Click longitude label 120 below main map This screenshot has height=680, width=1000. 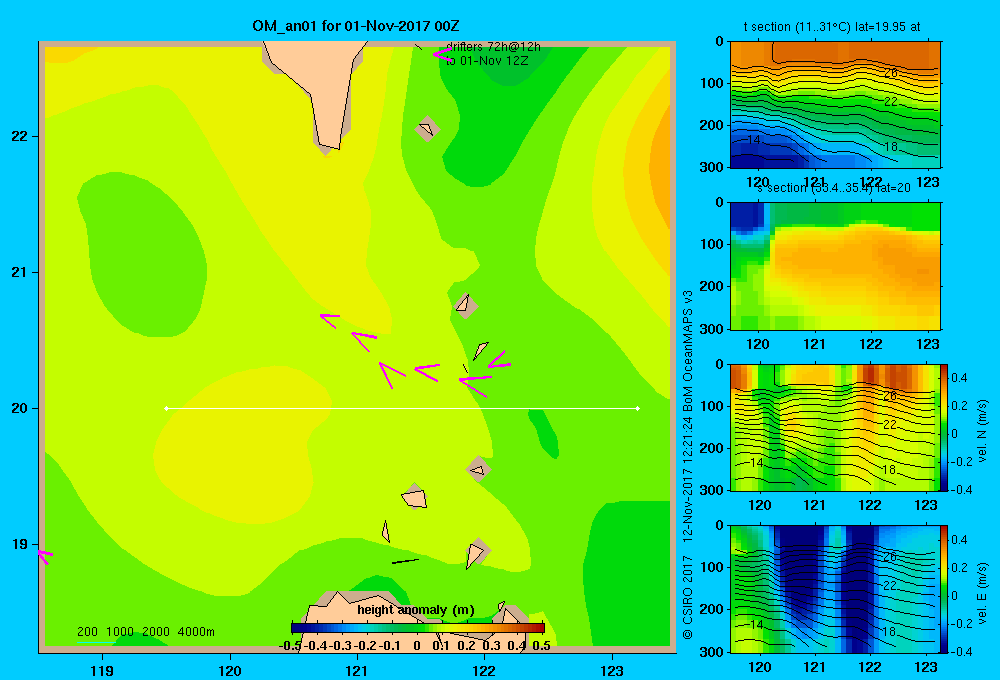point(230,670)
